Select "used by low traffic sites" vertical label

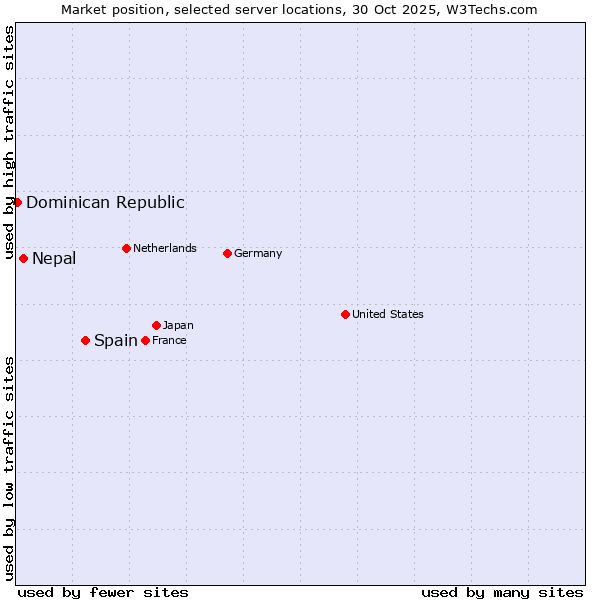coord(9,467)
